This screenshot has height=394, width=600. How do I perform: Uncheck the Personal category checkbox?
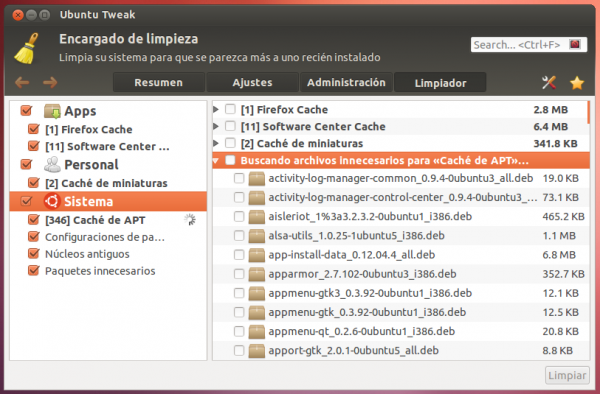coord(26,164)
